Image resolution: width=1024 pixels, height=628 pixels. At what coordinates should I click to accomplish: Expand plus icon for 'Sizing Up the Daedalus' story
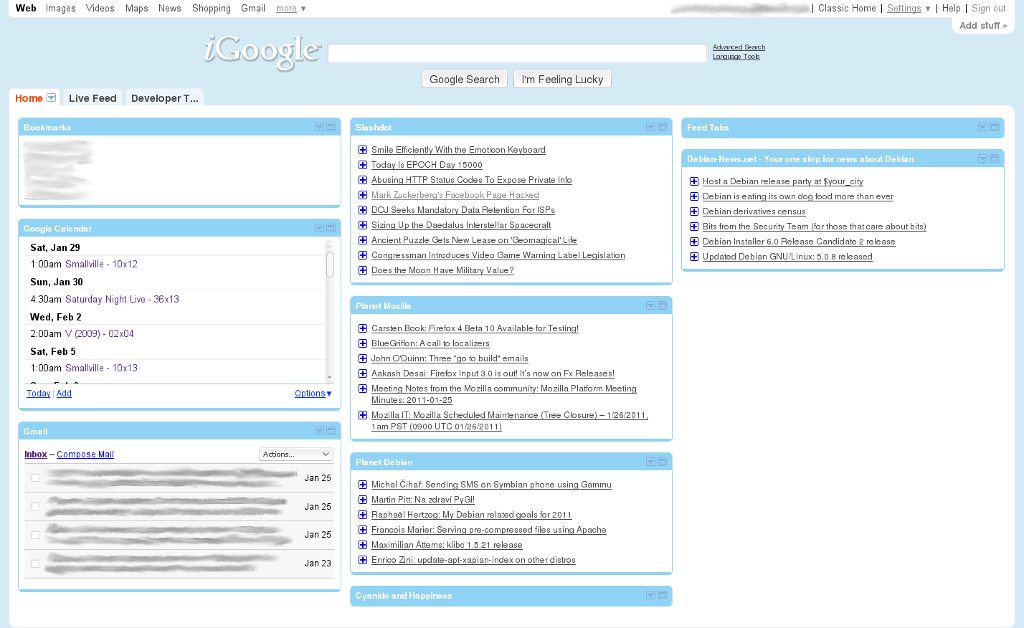362,225
